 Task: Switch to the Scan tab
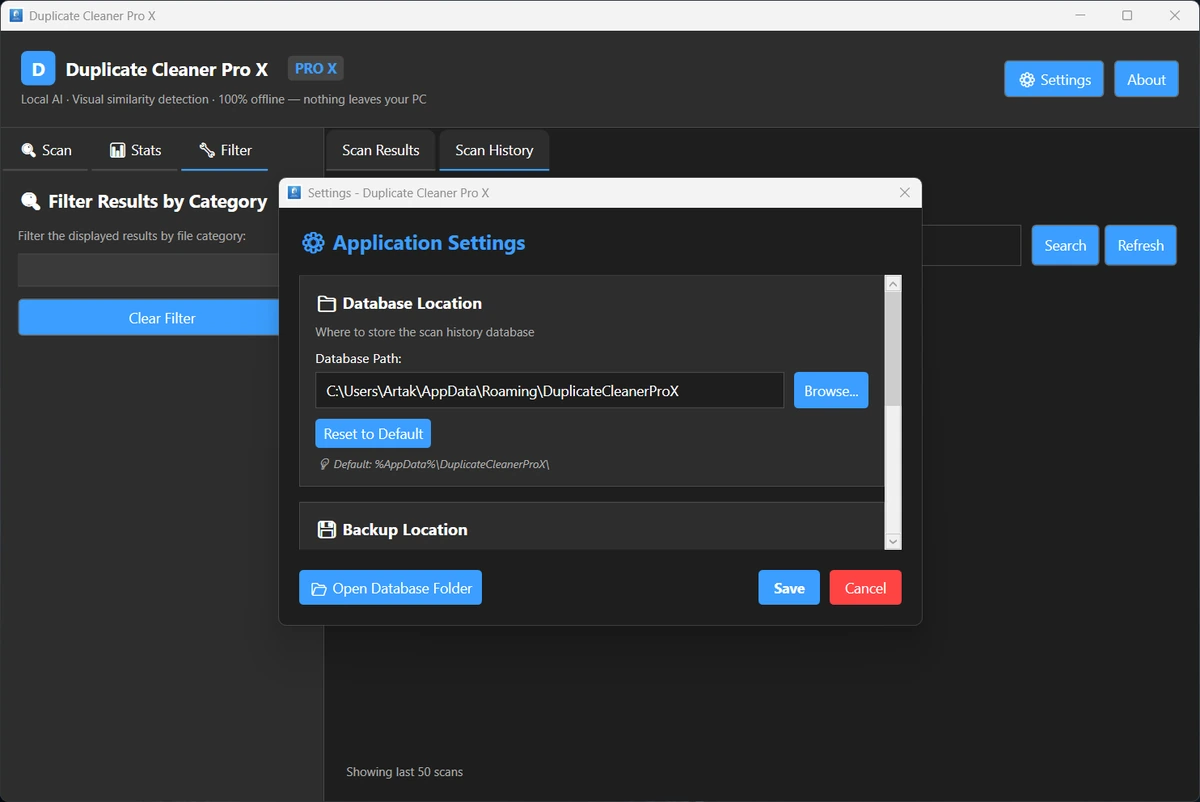[46, 150]
